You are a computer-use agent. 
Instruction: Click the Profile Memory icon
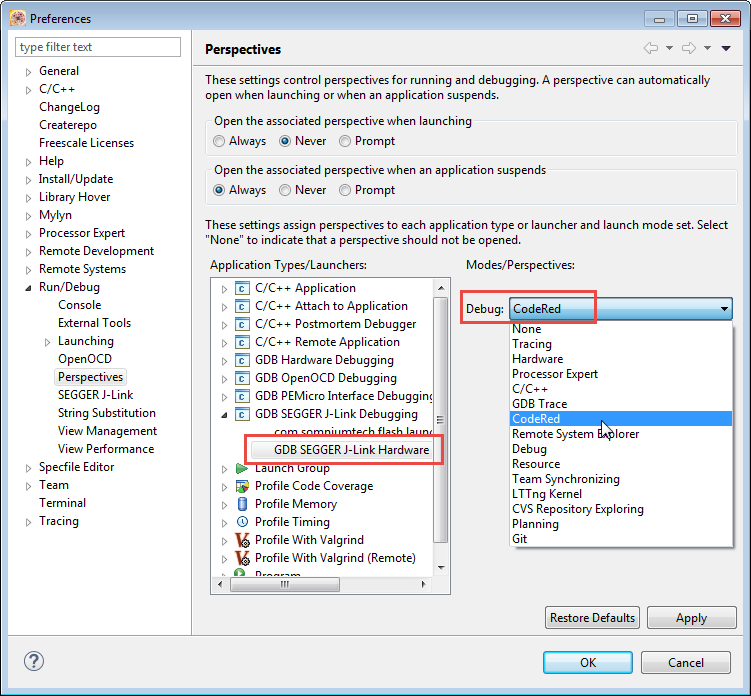coord(242,504)
